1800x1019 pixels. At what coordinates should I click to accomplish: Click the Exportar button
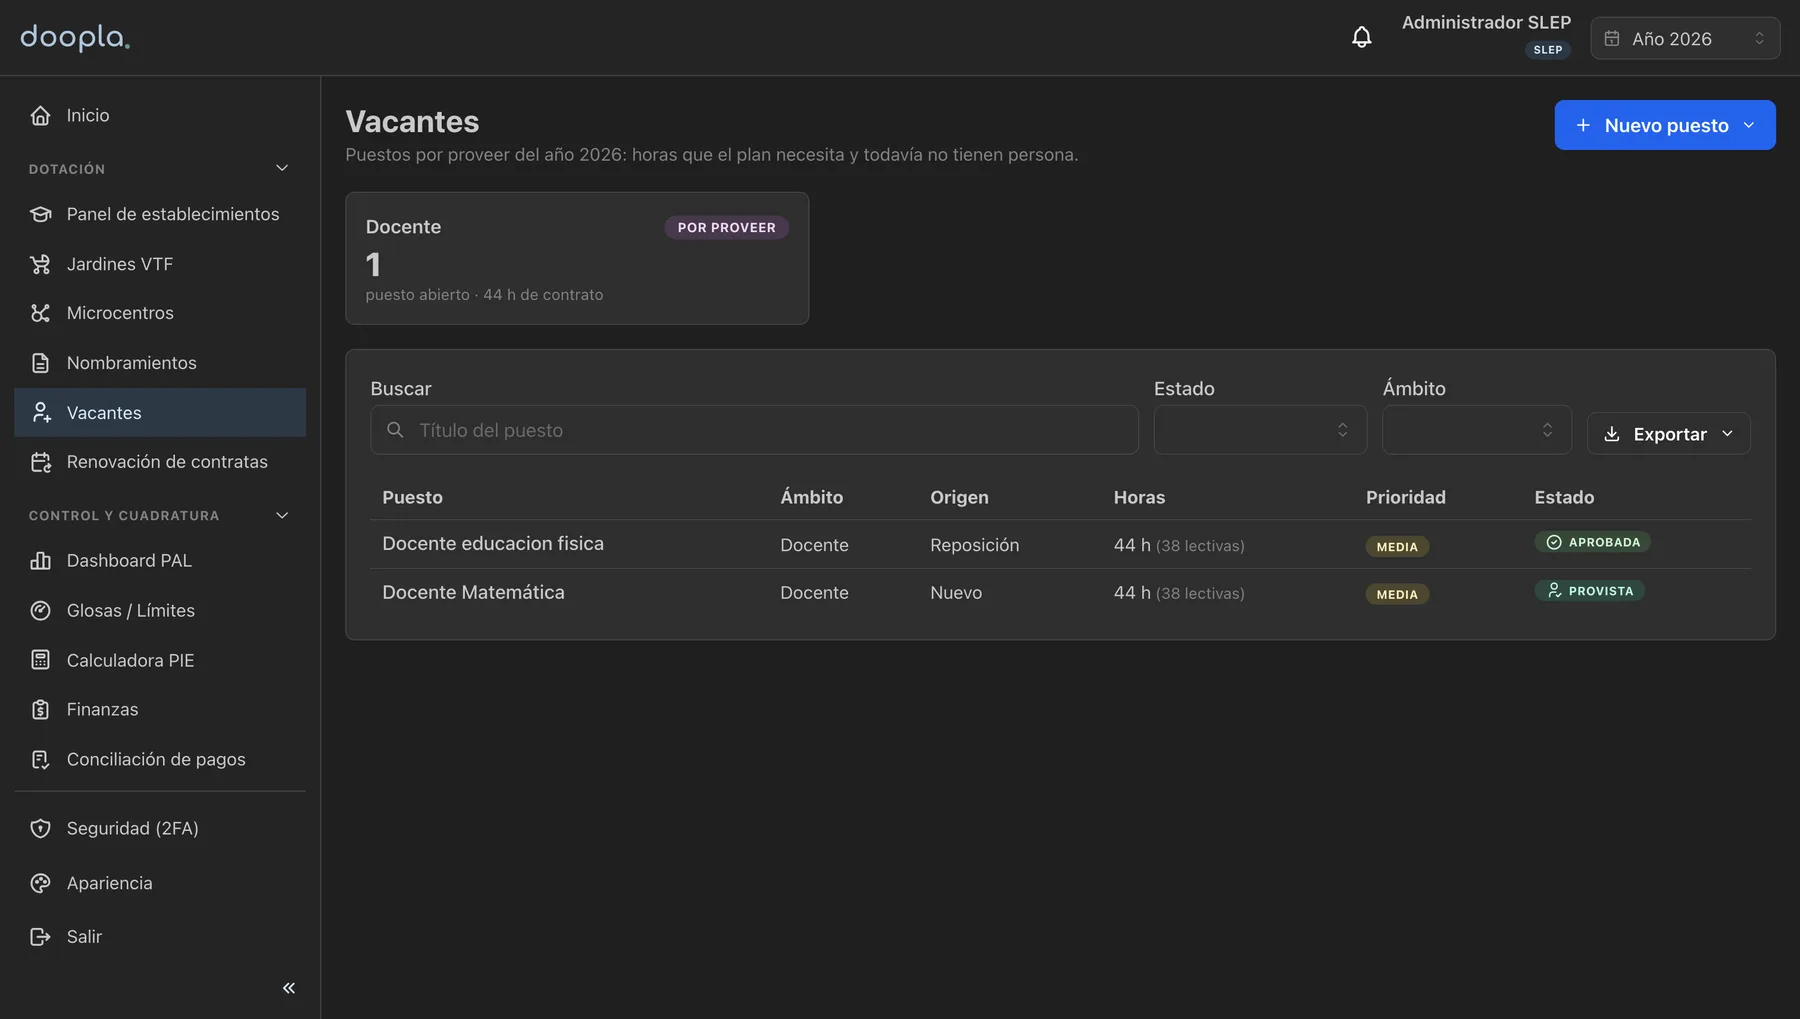click(1669, 434)
